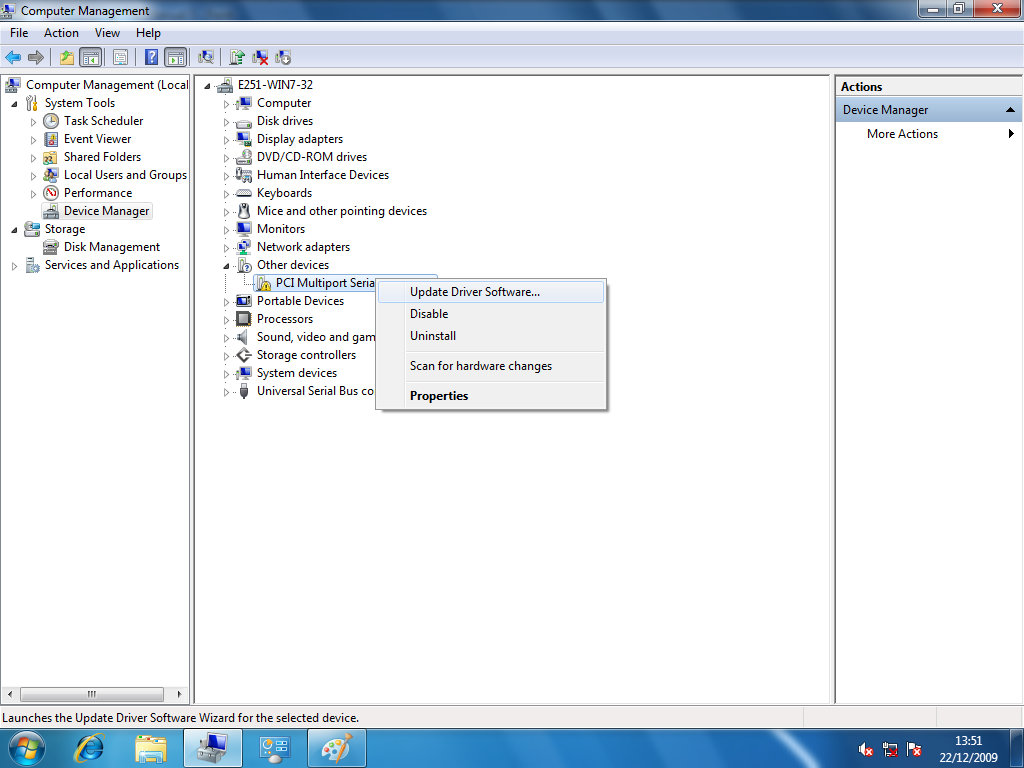The height and width of the screenshot is (768, 1024).
Task: Toggle the Action pane visibility icon
Action: [176, 57]
